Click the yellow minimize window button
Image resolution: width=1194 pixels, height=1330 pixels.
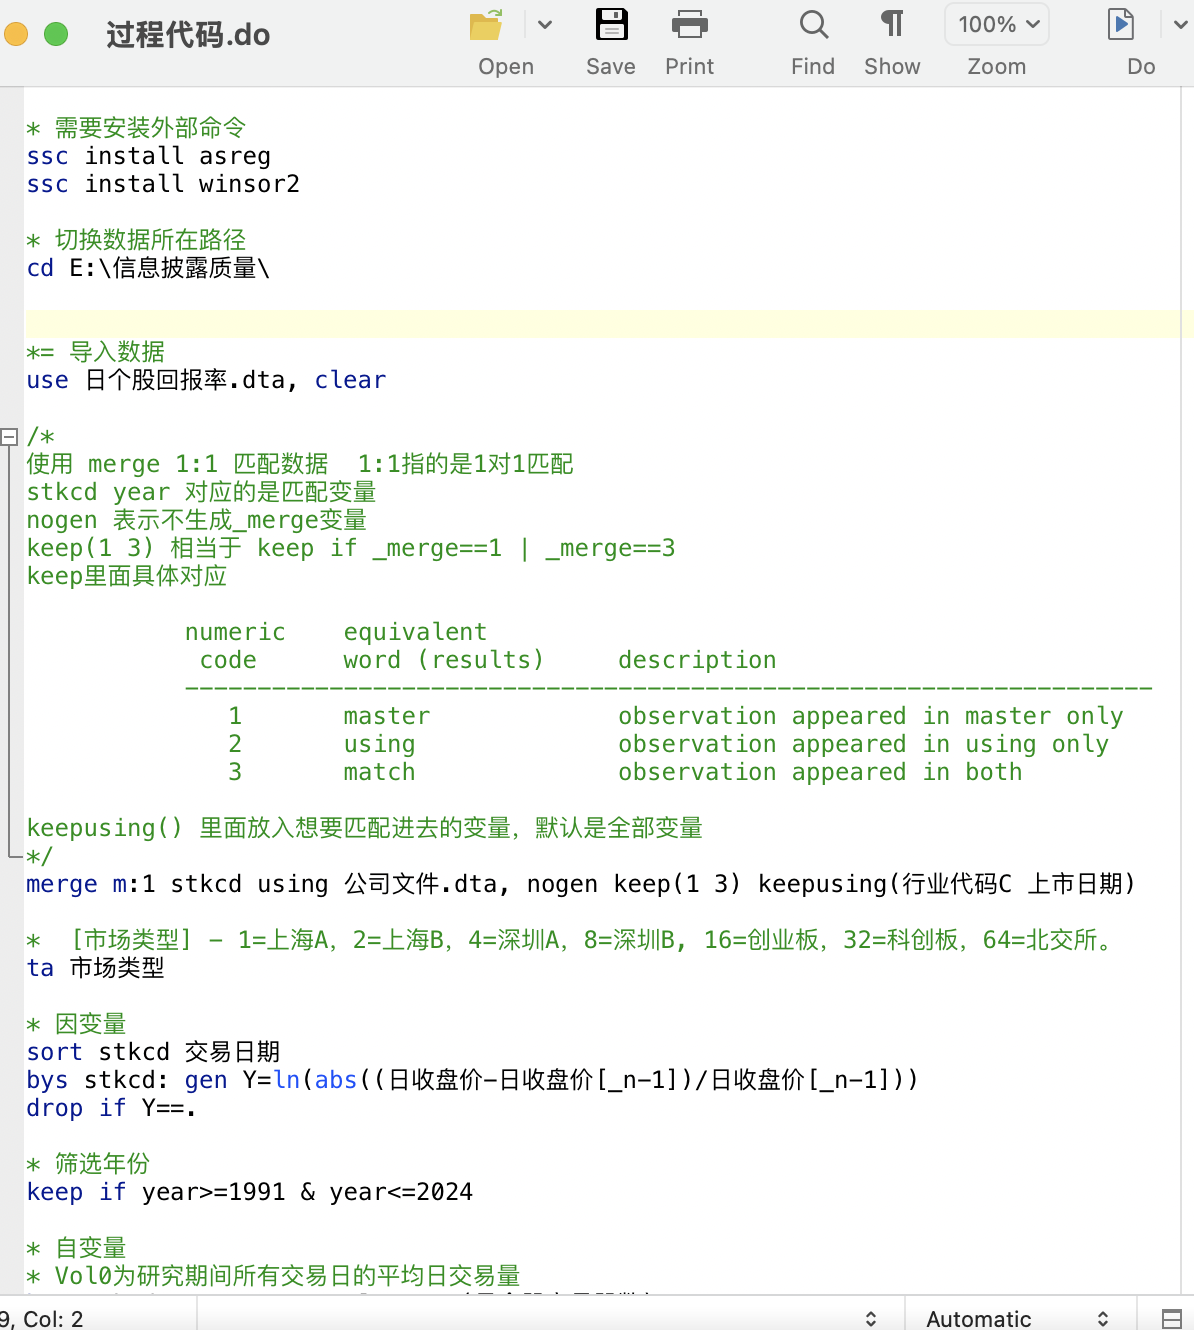pyautogui.click(x=15, y=35)
